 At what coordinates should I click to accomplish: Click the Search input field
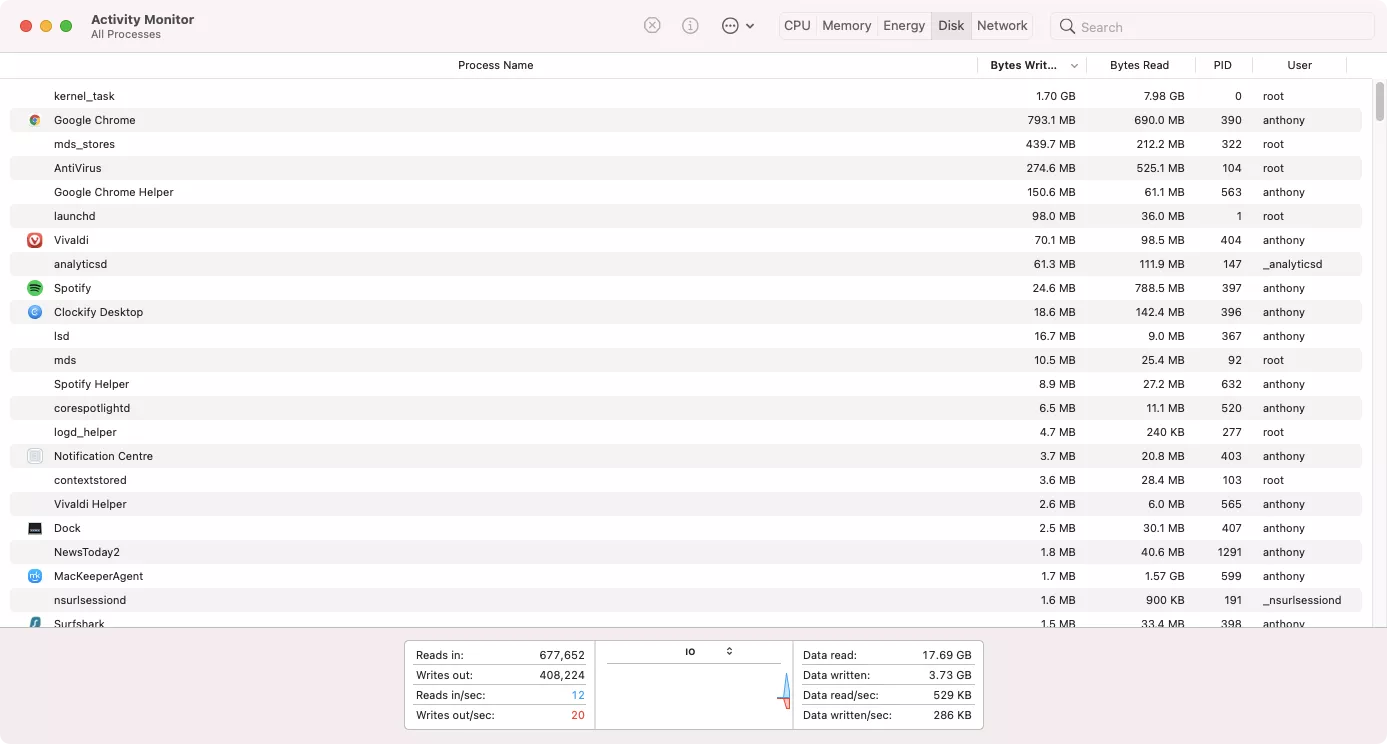(x=1220, y=27)
